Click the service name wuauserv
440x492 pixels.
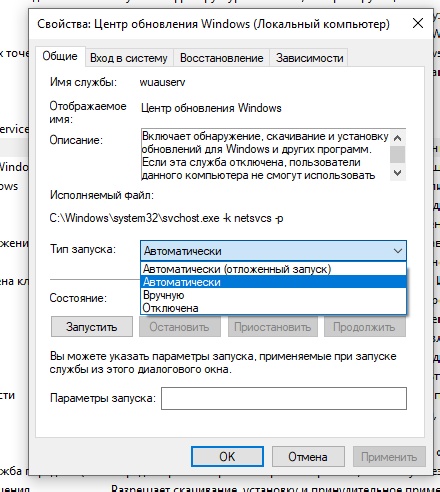[x=162, y=82]
